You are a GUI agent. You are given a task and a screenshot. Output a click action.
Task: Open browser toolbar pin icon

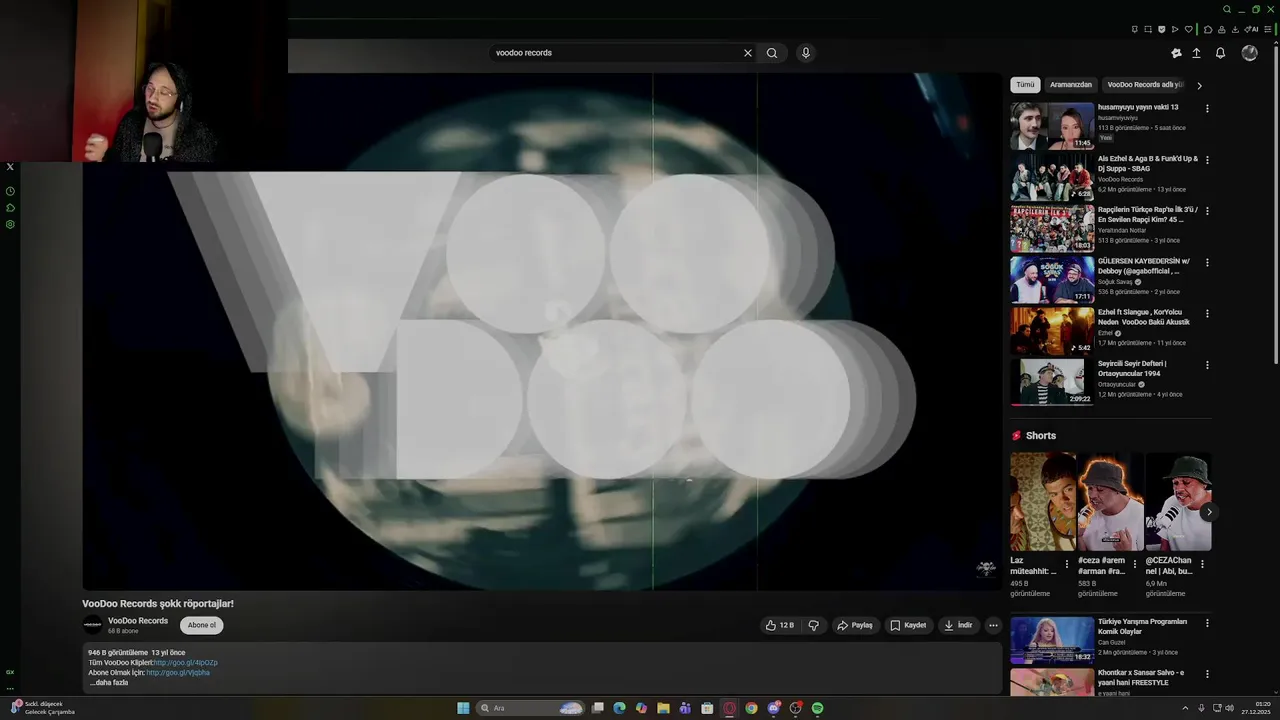pyautogui.click(x=1135, y=29)
